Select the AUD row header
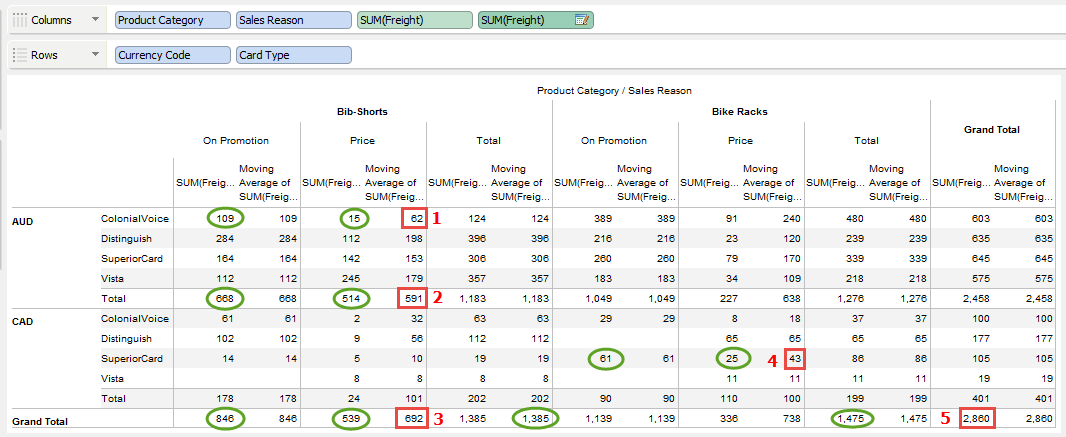1066x437 pixels. [x=23, y=220]
